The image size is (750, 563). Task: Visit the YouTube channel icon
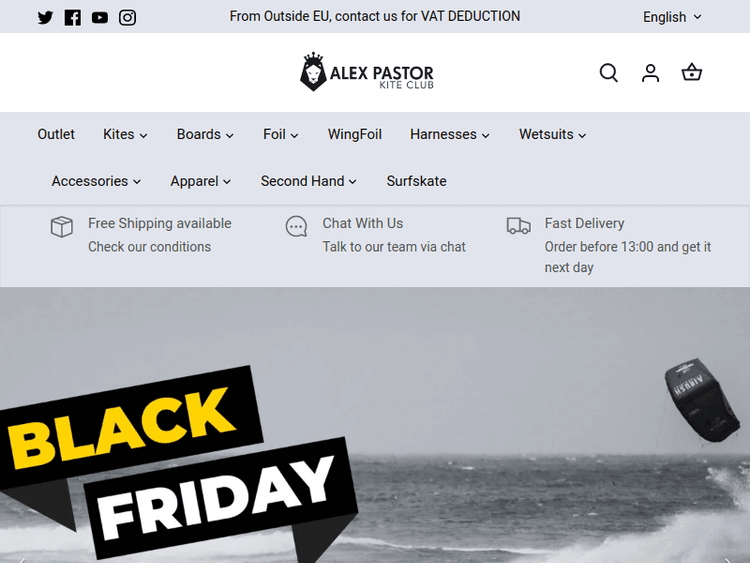click(100, 18)
